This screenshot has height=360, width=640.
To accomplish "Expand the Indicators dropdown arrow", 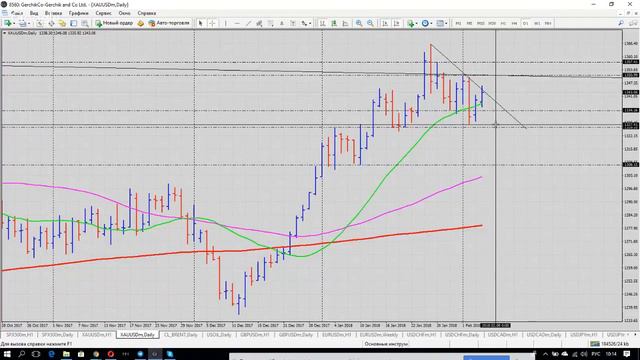I will click(x=416, y=23).
